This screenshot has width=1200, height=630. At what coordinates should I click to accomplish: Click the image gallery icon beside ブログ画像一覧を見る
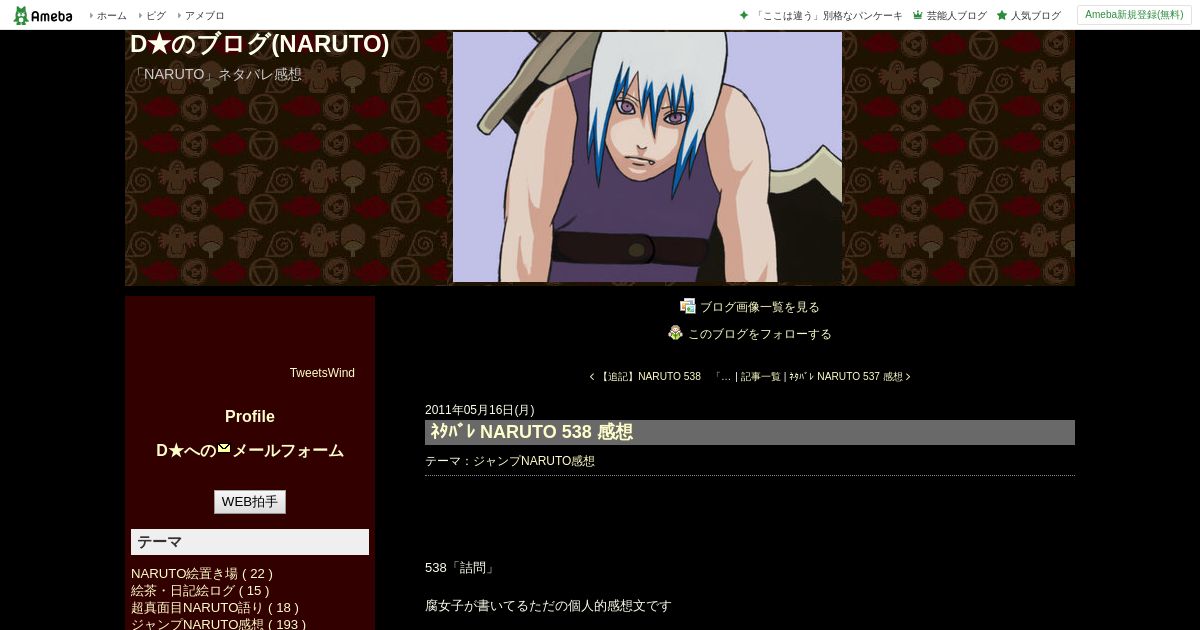(x=688, y=306)
